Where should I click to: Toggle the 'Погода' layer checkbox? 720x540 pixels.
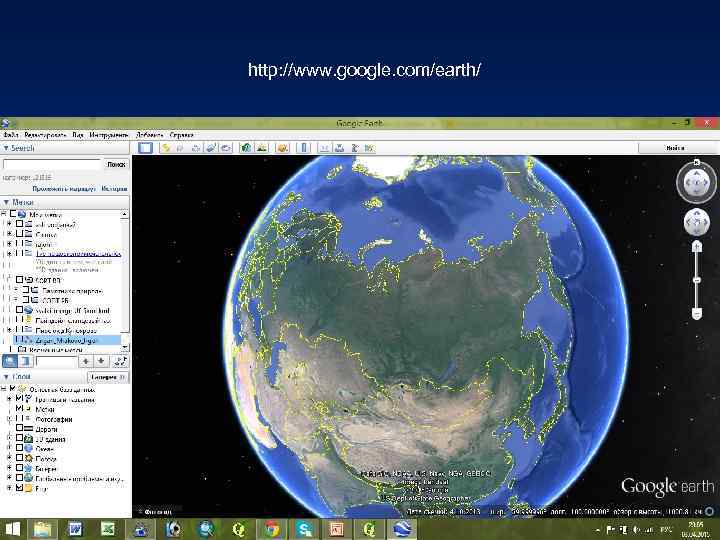pos(19,458)
